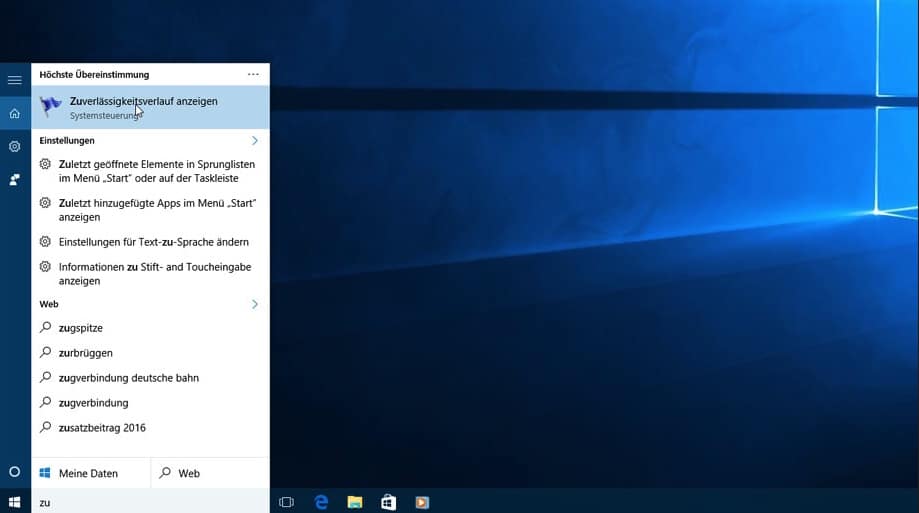Image resolution: width=919 pixels, height=513 pixels.
Task: Expand the Einstellungen results section arrow
Action: 255,141
